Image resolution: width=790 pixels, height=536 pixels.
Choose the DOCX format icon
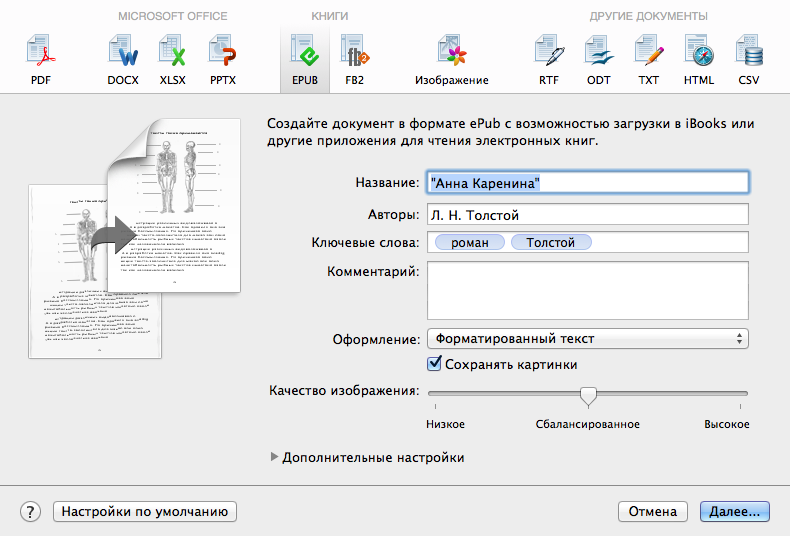pos(122,58)
